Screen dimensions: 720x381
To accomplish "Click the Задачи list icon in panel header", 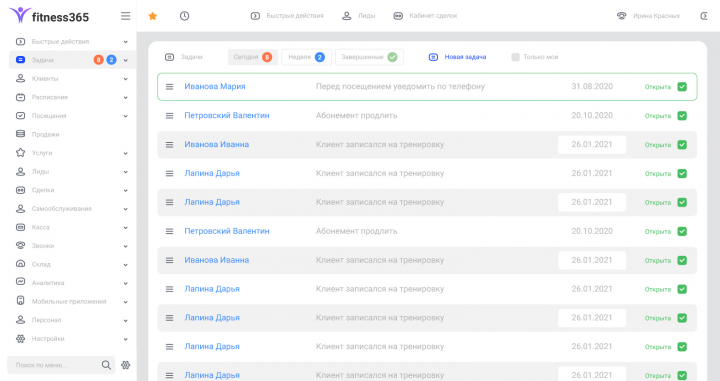I will click(x=169, y=57).
